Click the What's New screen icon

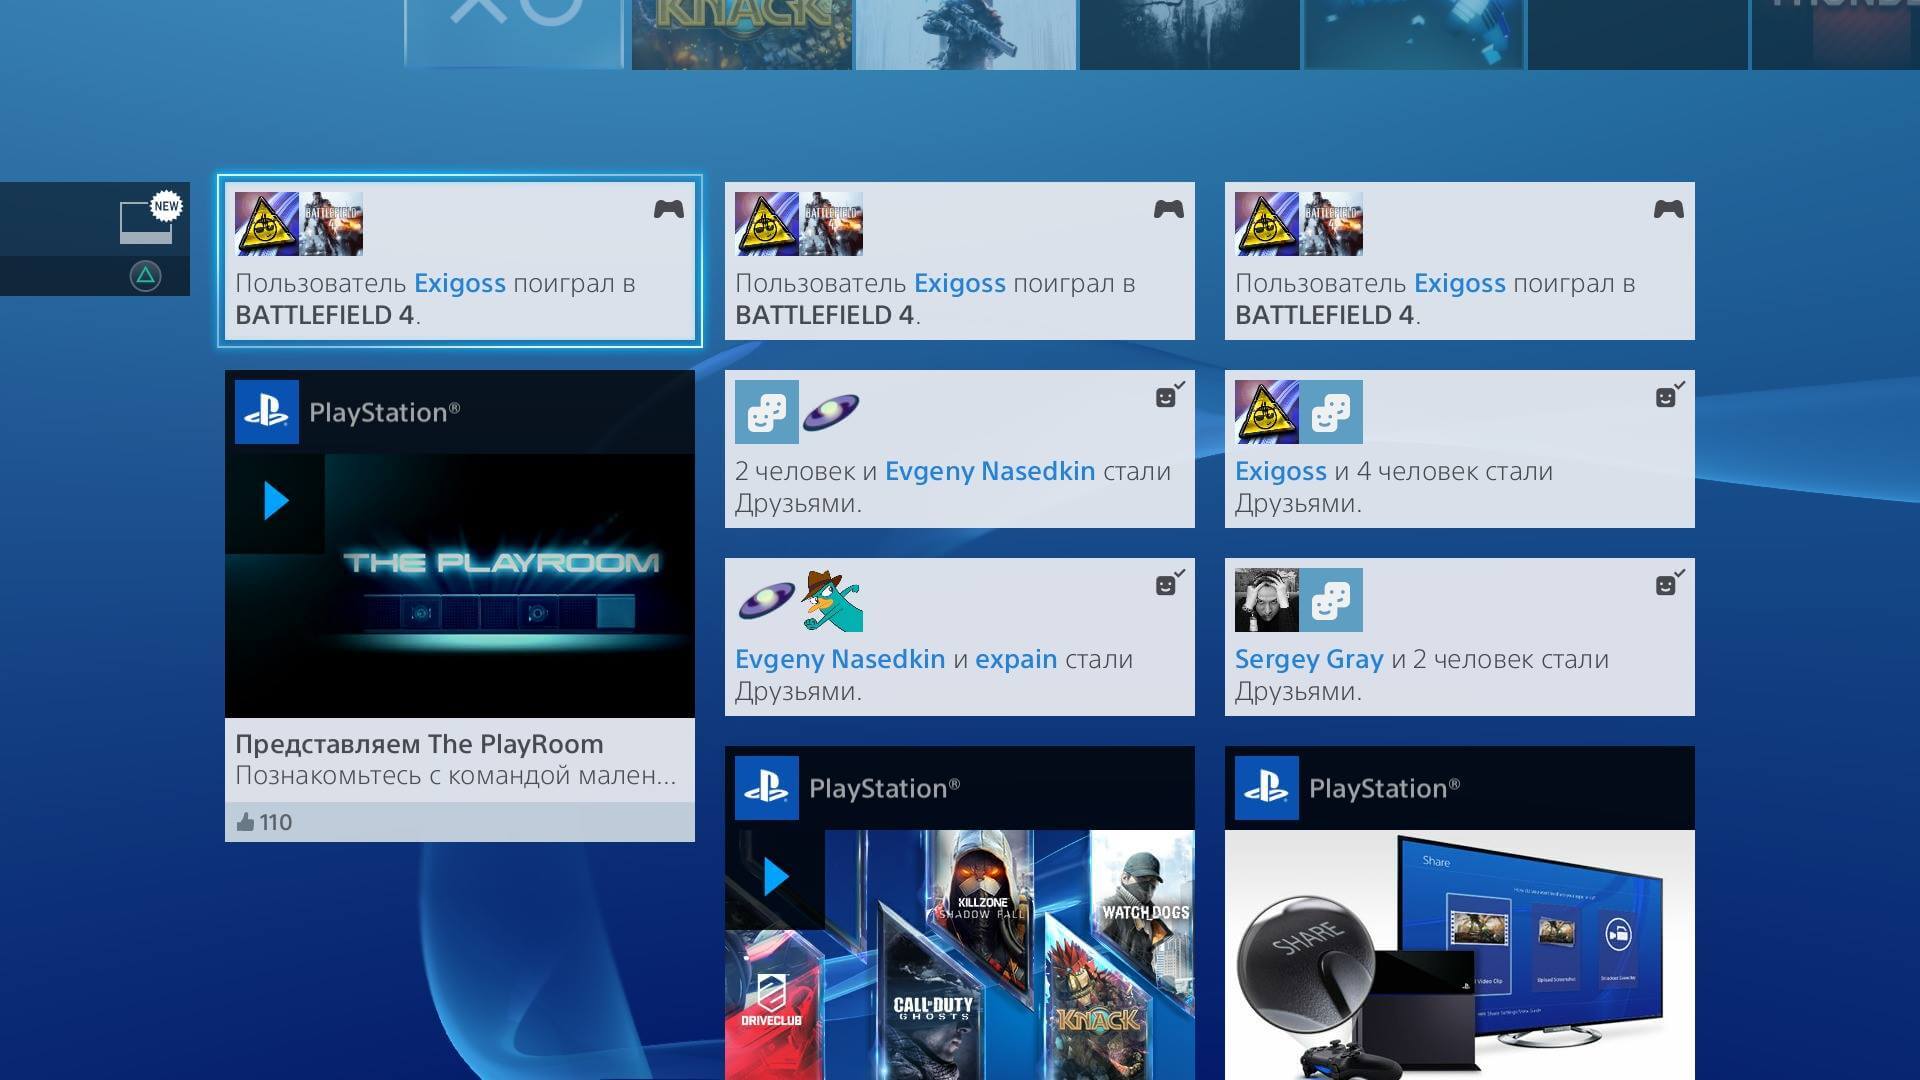click(x=146, y=222)
